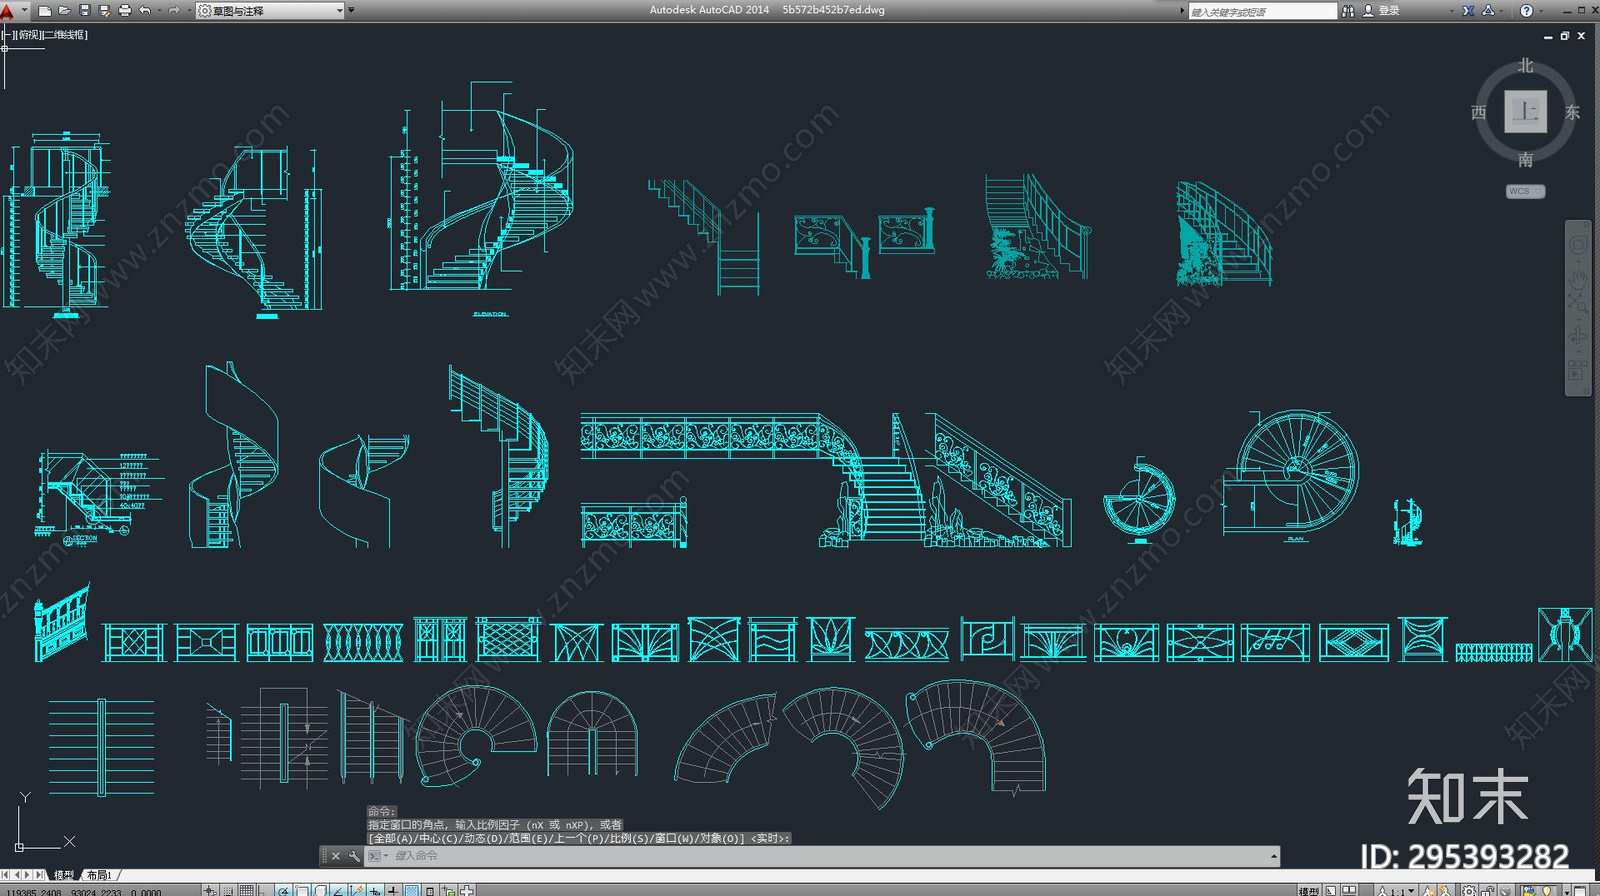Screen dimensions: 1600x896
Task: Create a new drawing from Quick Access toolbar
Action: [x=45, y=11]
